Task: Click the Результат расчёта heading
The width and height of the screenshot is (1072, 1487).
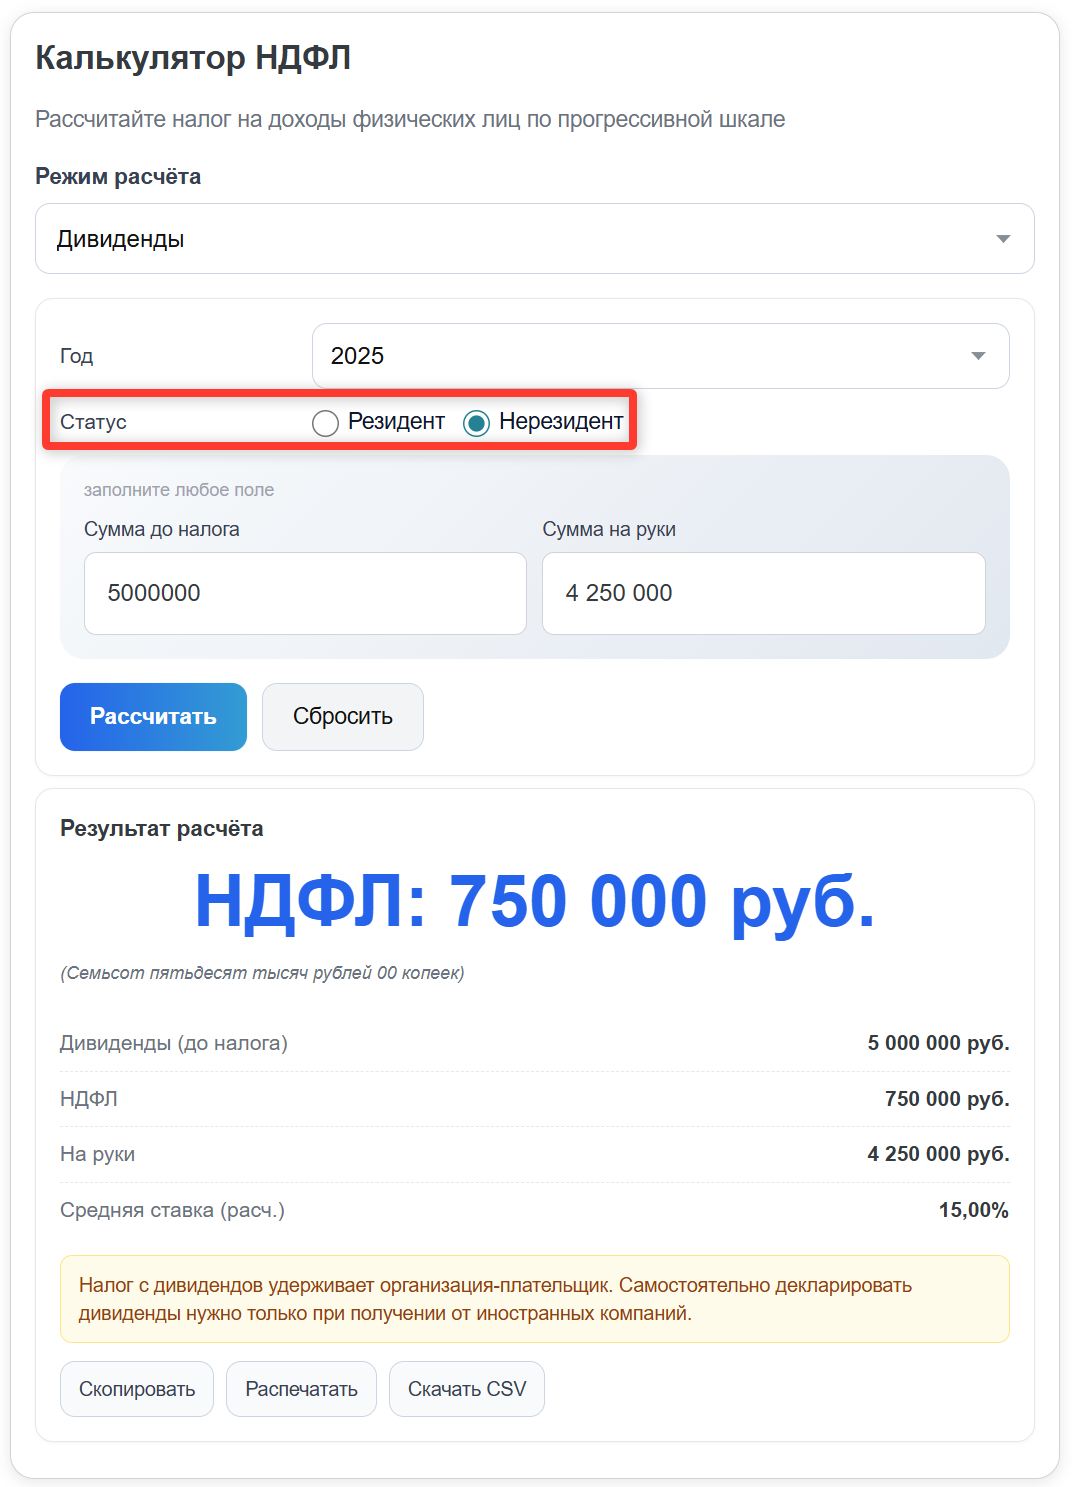Action: 162,828
